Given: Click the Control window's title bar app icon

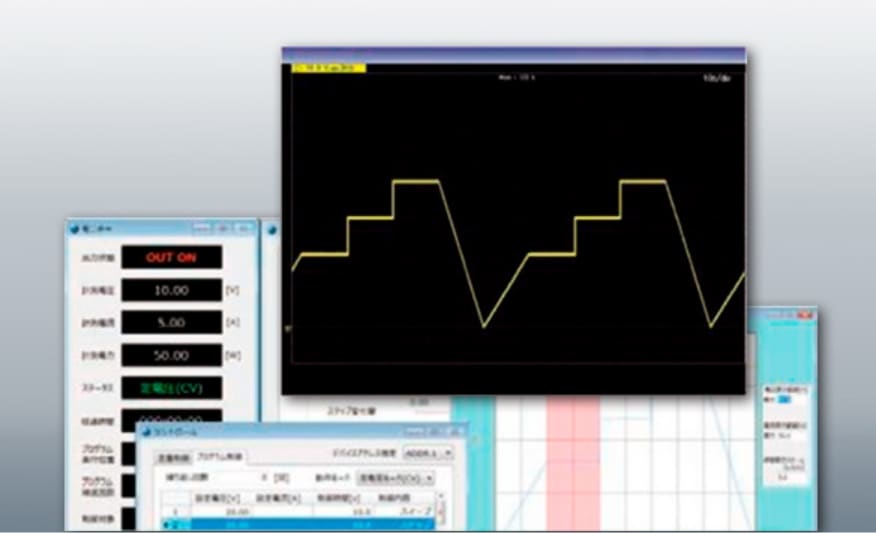Looking at the screenshot, I should tap(146, 432).
